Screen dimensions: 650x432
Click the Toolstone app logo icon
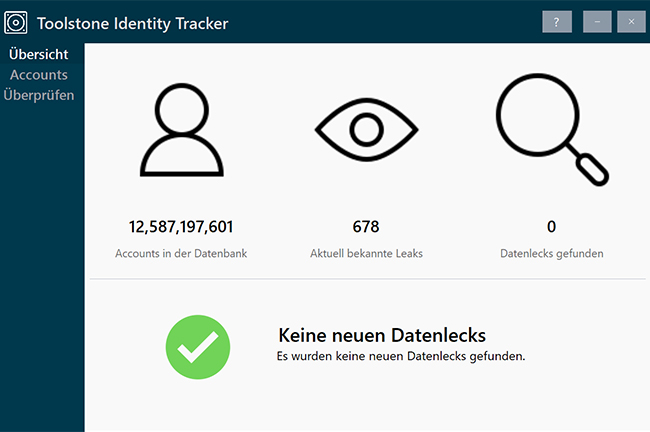pos(17,22)
